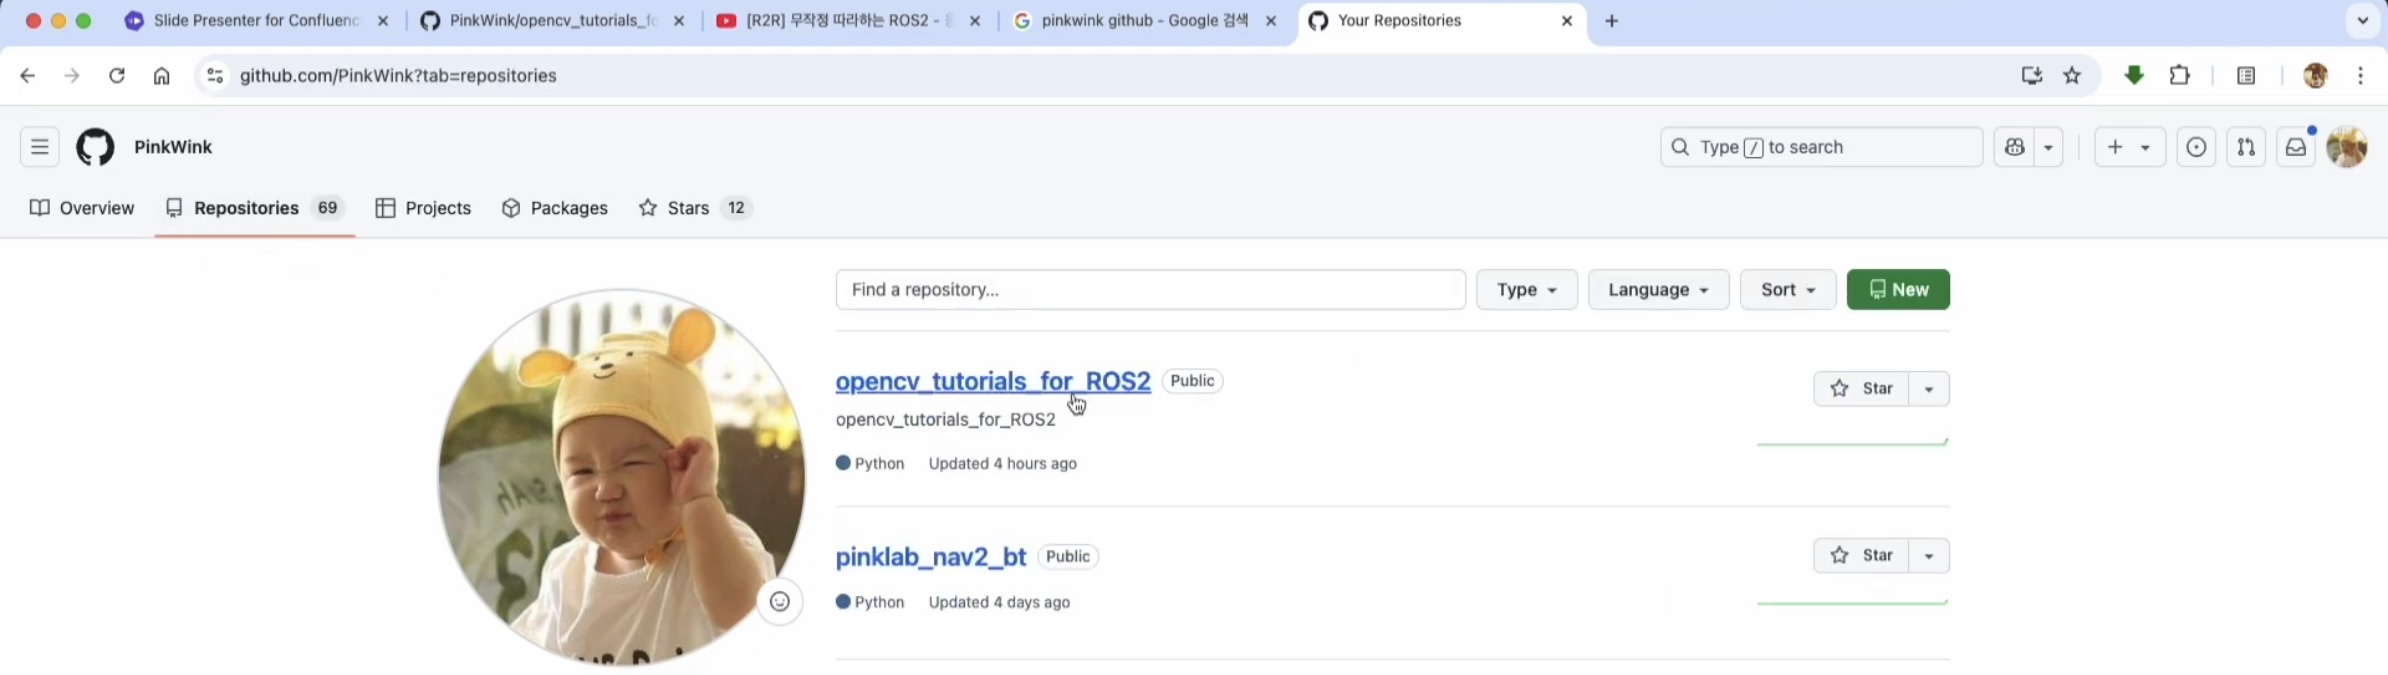This screenshot has width=2388, height=675.
Task: Switch to Slide Presenter for Confluence tab
Action: [x=255, y=21]
